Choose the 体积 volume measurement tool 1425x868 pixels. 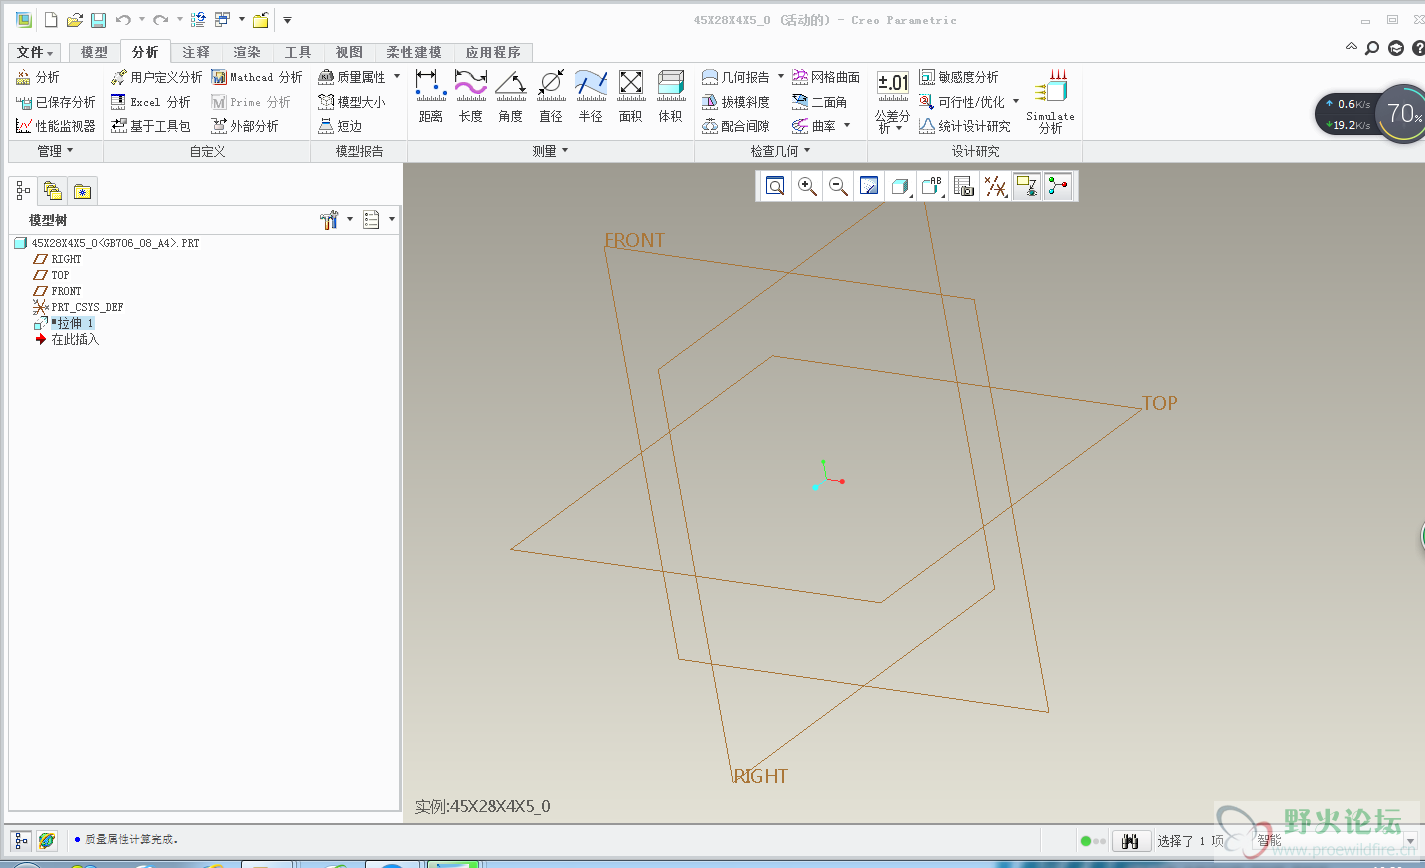click(x=670, y=97)
